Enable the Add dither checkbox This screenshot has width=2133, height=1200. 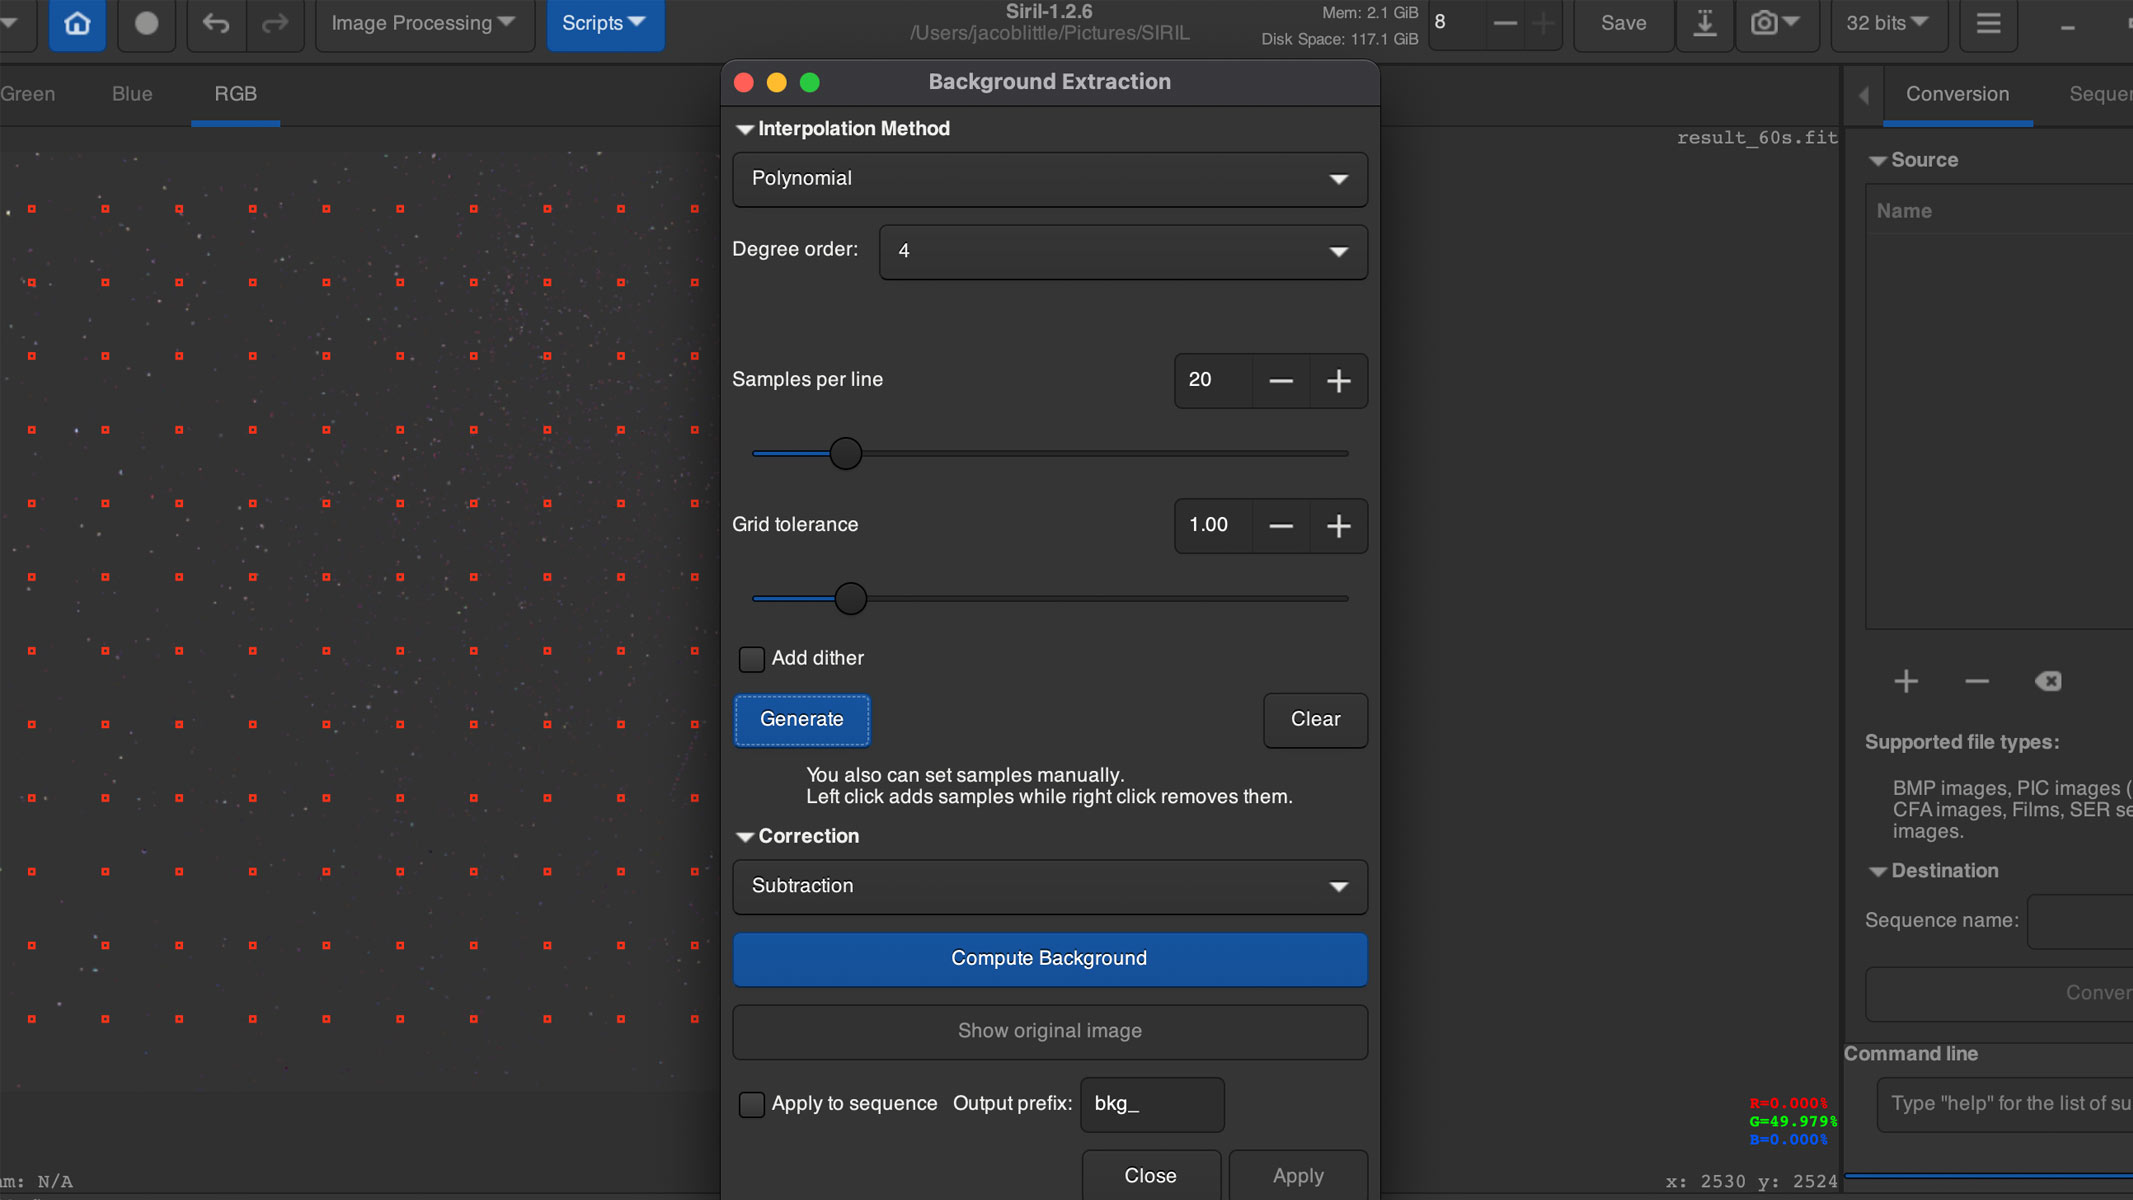click(750, 658)
